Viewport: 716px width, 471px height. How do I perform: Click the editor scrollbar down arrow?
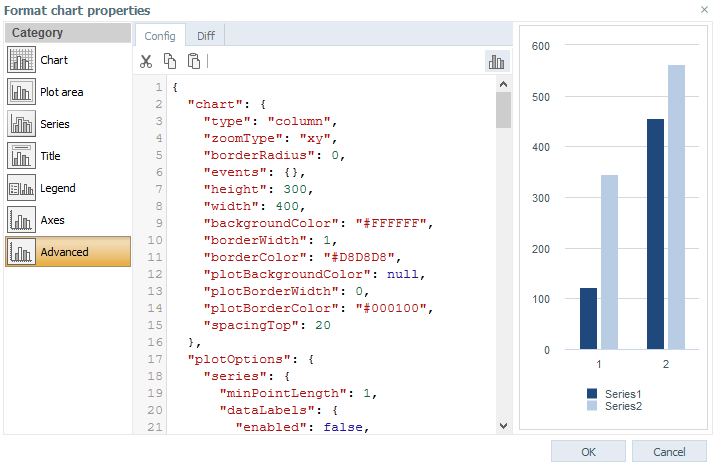tap(503, 426)
